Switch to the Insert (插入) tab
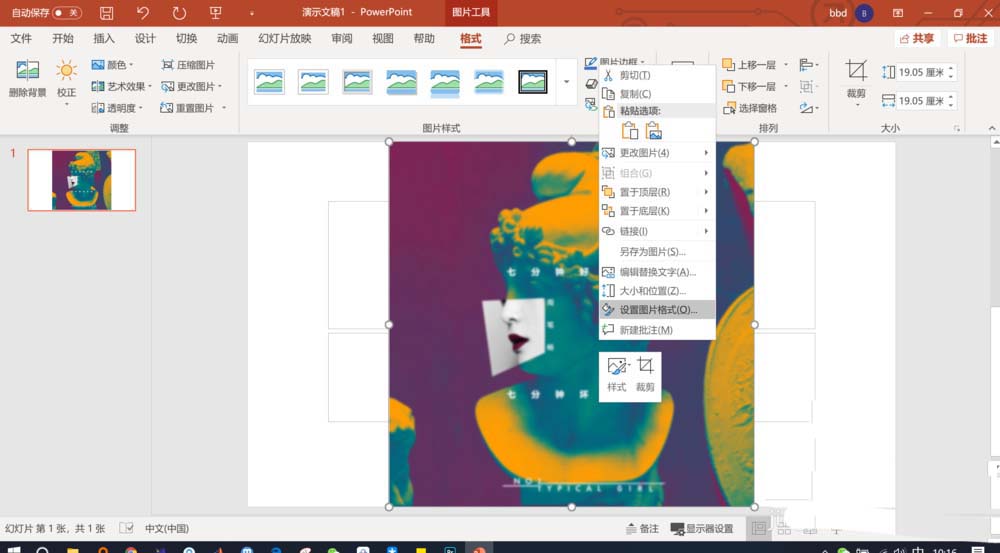The width and height of the screenshot is (1000, 553). tap(104, 38)
